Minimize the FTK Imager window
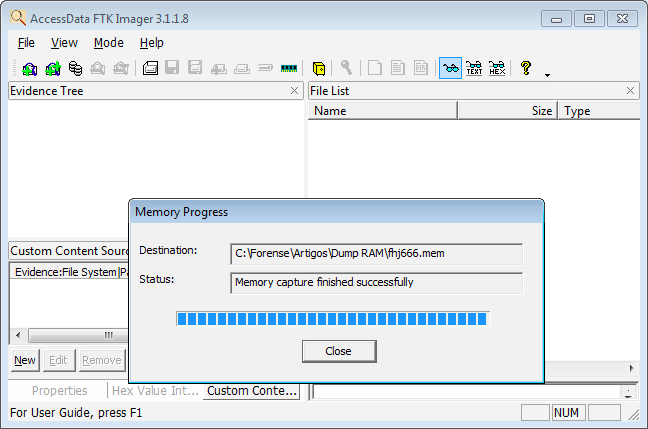The width and height of the screenshot is (648, 429). tap(556, 19)
